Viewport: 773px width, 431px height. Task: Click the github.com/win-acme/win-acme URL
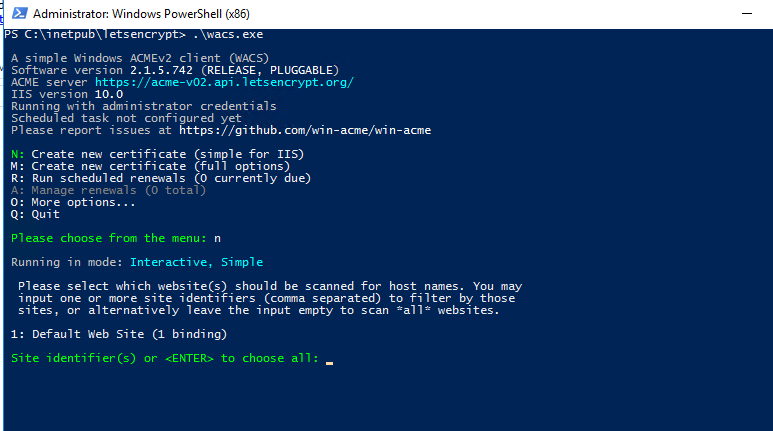coord(305,130)
